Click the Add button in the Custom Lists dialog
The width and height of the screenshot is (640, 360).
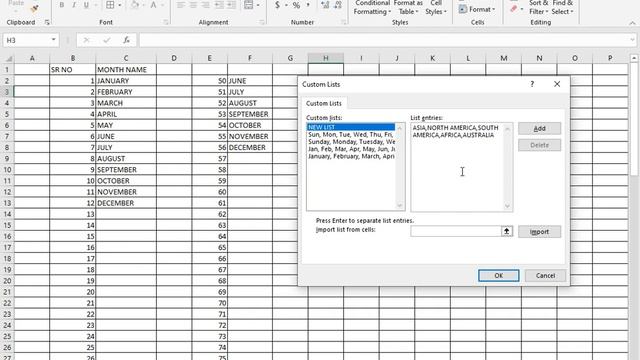pyautogui.click(x=539, y=129)
